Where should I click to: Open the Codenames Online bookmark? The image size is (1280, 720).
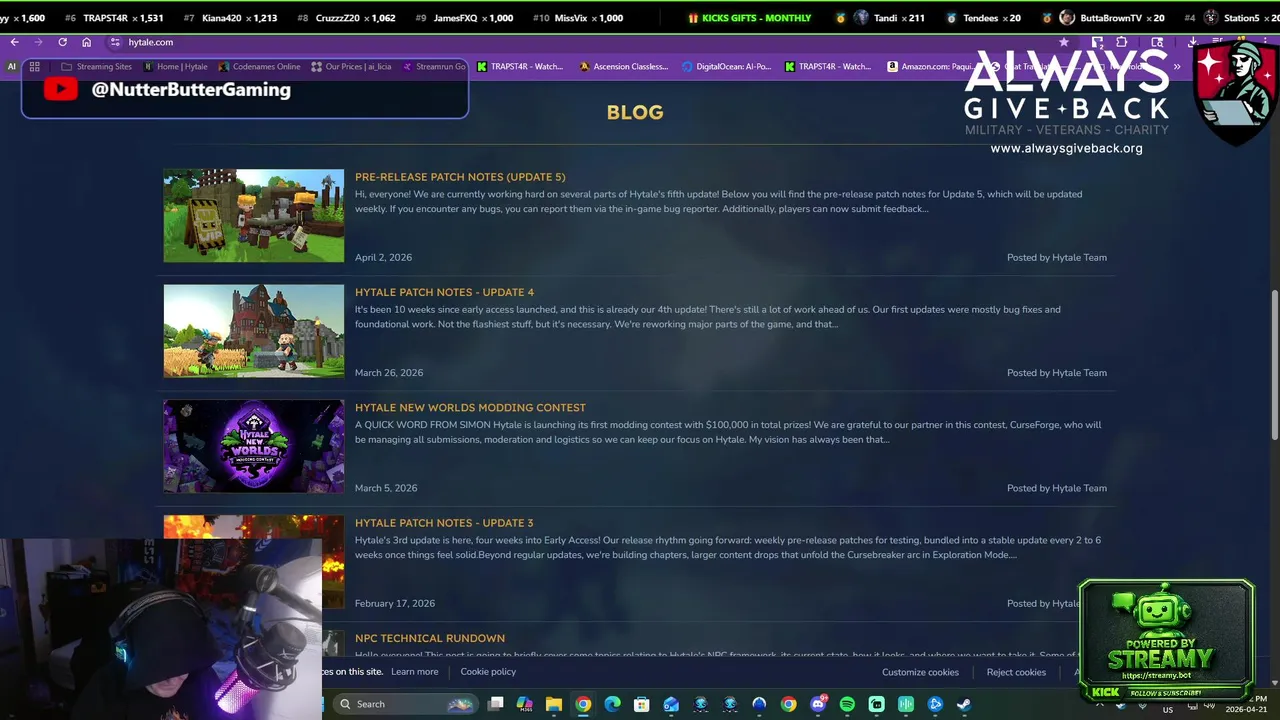point(260,66)
